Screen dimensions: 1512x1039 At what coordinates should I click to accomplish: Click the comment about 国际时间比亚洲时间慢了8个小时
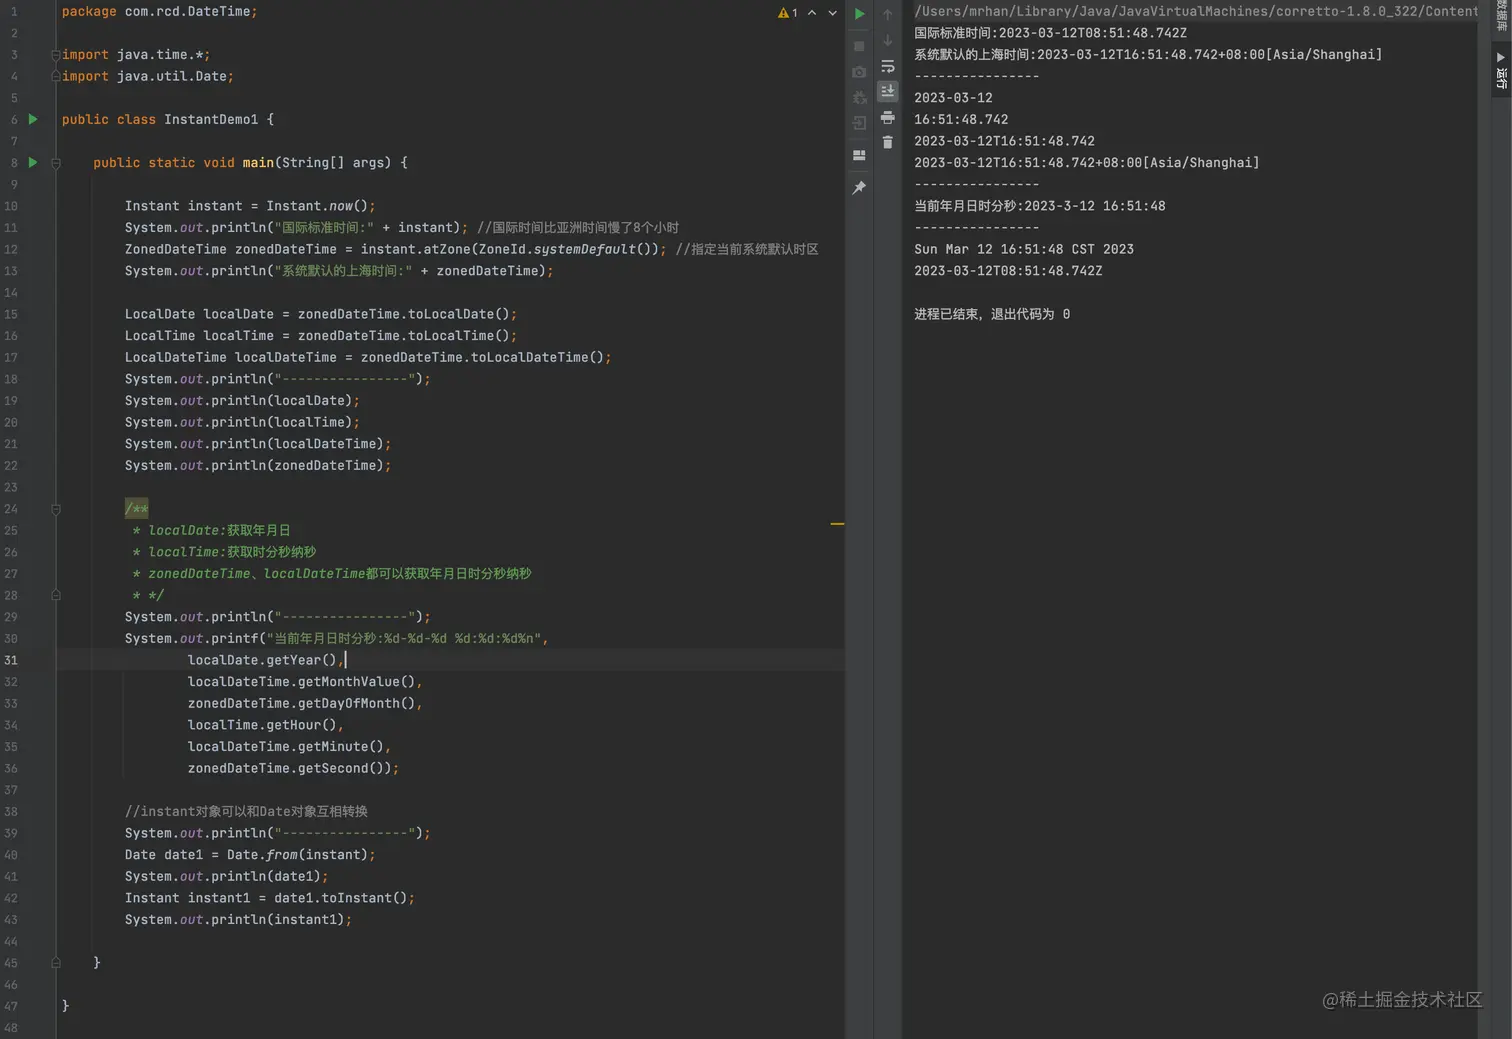578,228
